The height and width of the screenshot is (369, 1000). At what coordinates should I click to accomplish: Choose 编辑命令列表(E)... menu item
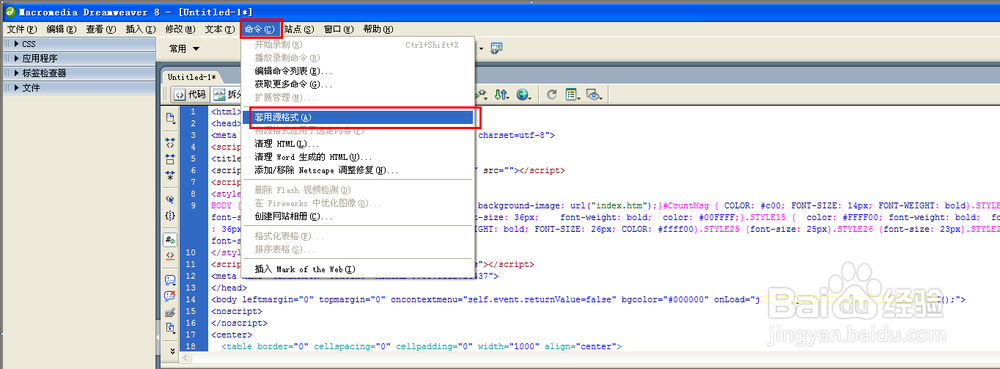tap(358, 71)
